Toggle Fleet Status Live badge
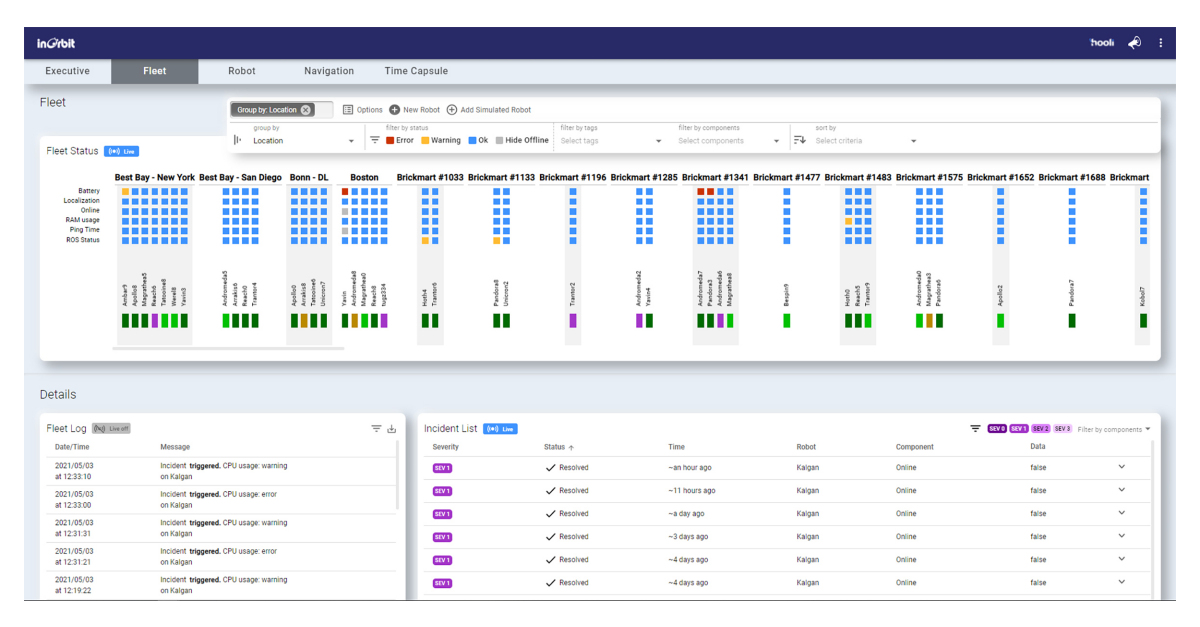This screenshot has width=1200, height=627. click(121, 151)
